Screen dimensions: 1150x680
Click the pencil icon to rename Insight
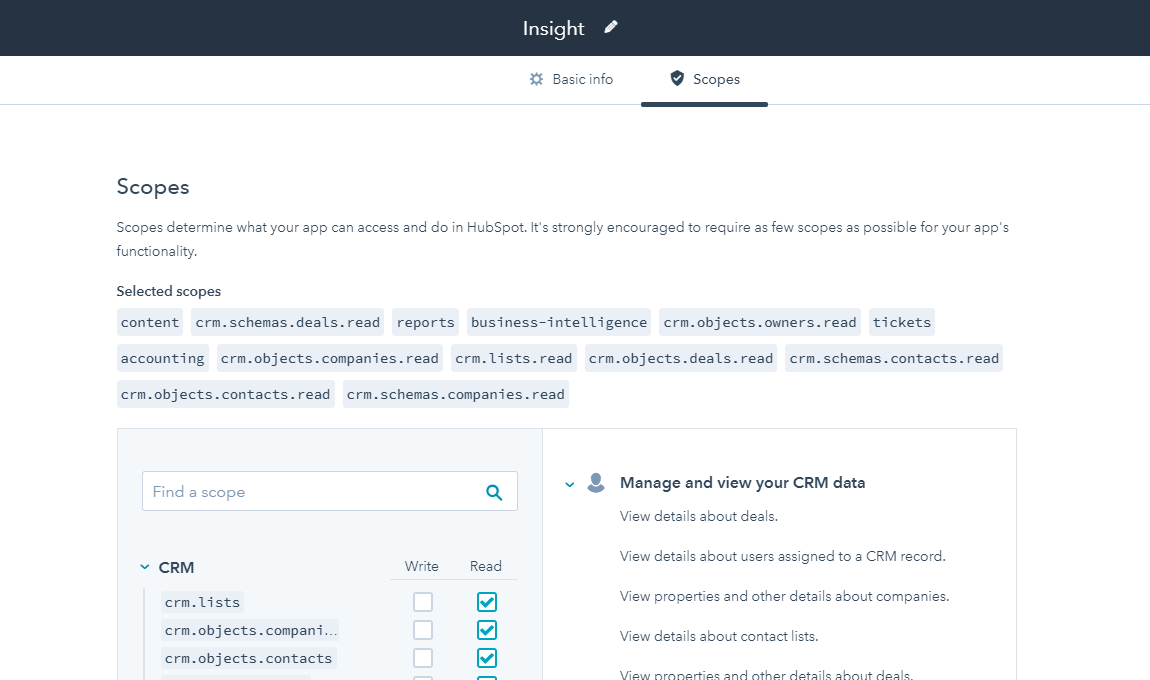point(610,27)
